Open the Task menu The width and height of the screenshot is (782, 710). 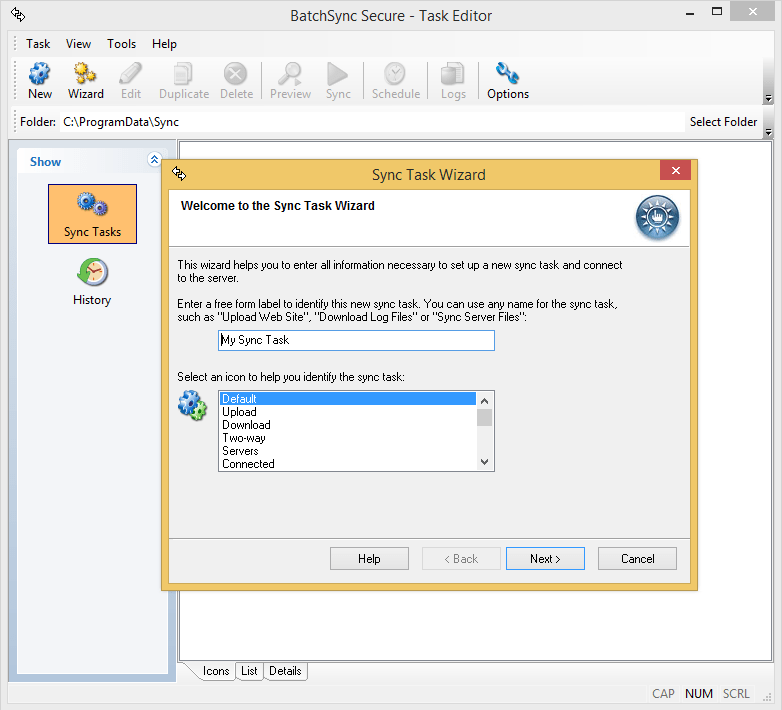pos(38,44)
